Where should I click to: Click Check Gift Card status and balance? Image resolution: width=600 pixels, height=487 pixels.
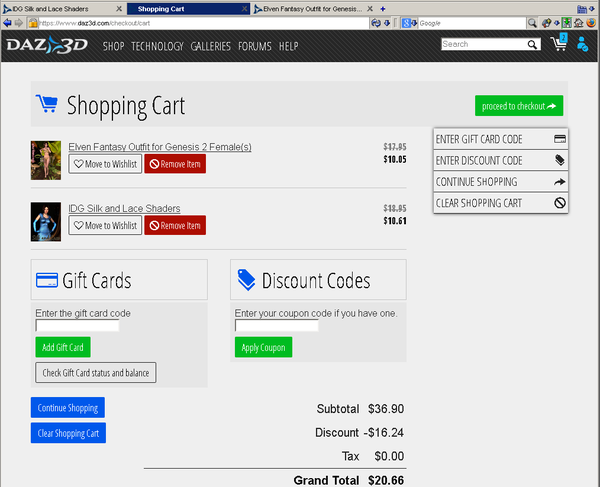pos(96,373)
